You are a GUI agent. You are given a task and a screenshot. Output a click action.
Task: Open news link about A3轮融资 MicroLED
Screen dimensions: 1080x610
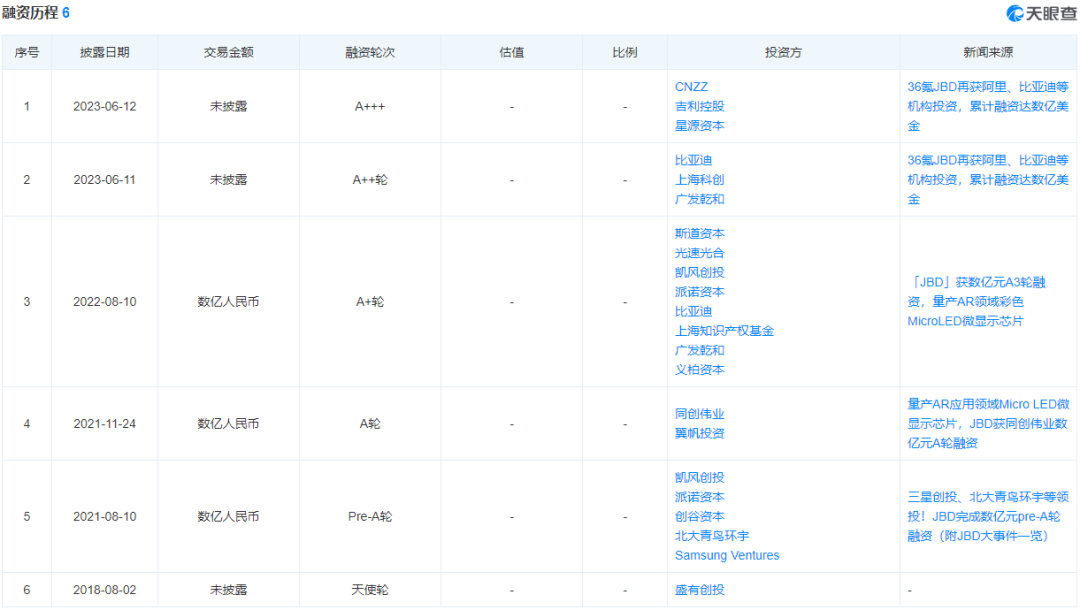click(976, 302)
